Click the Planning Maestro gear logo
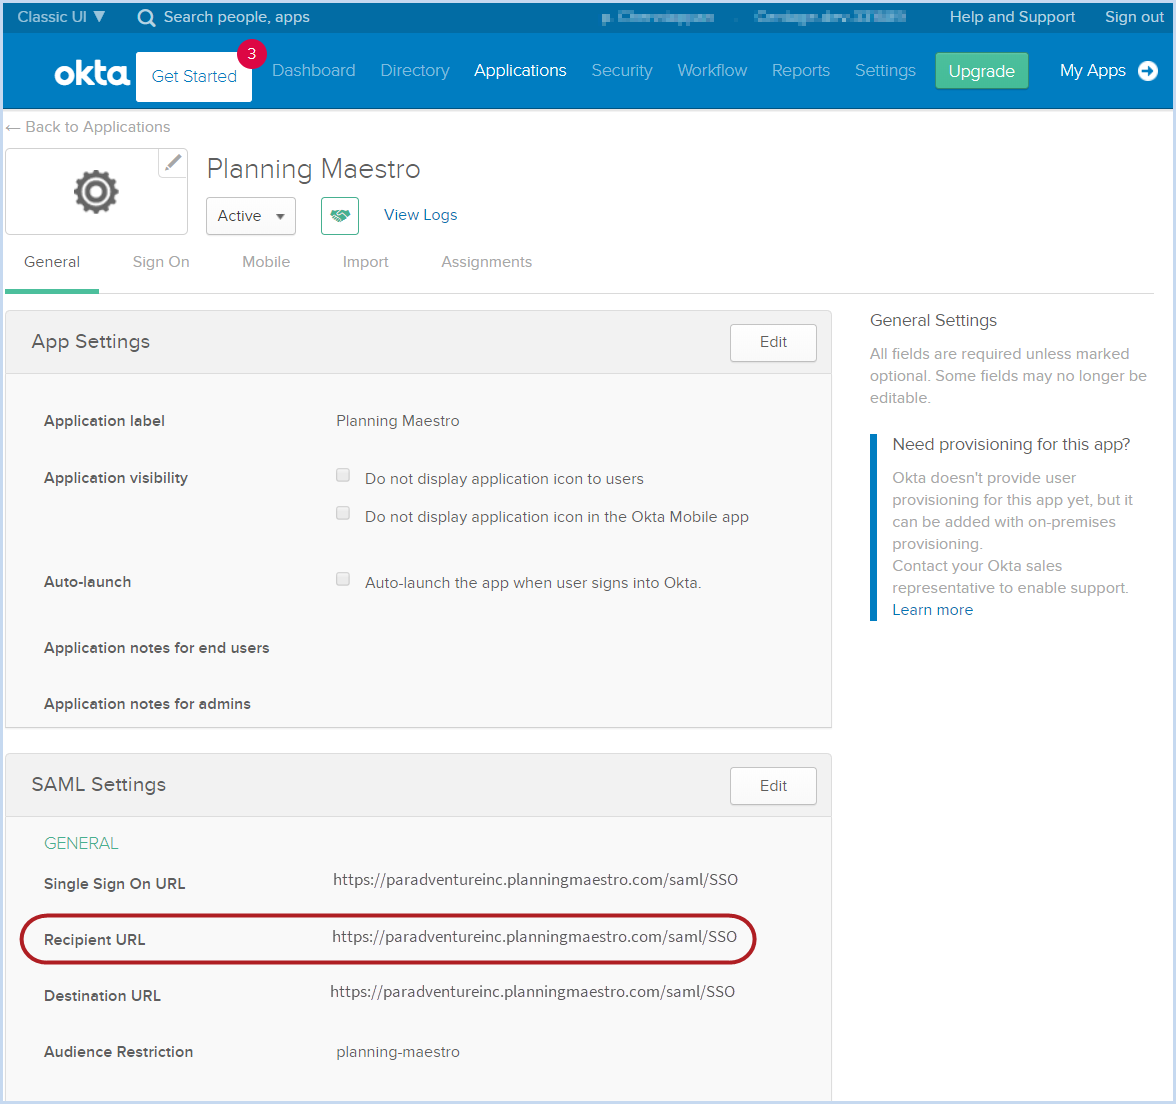 click(x=96, y=192)
